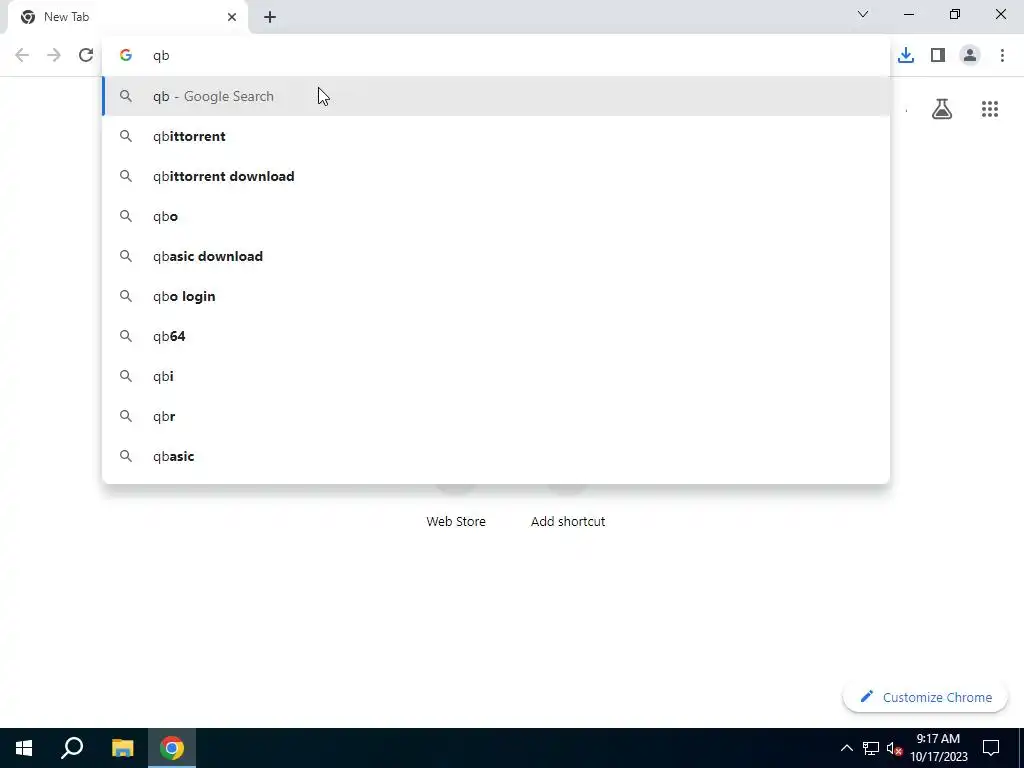Reload the current page
This screenshot has height=768, width=1024.
[x=86, y=56]
